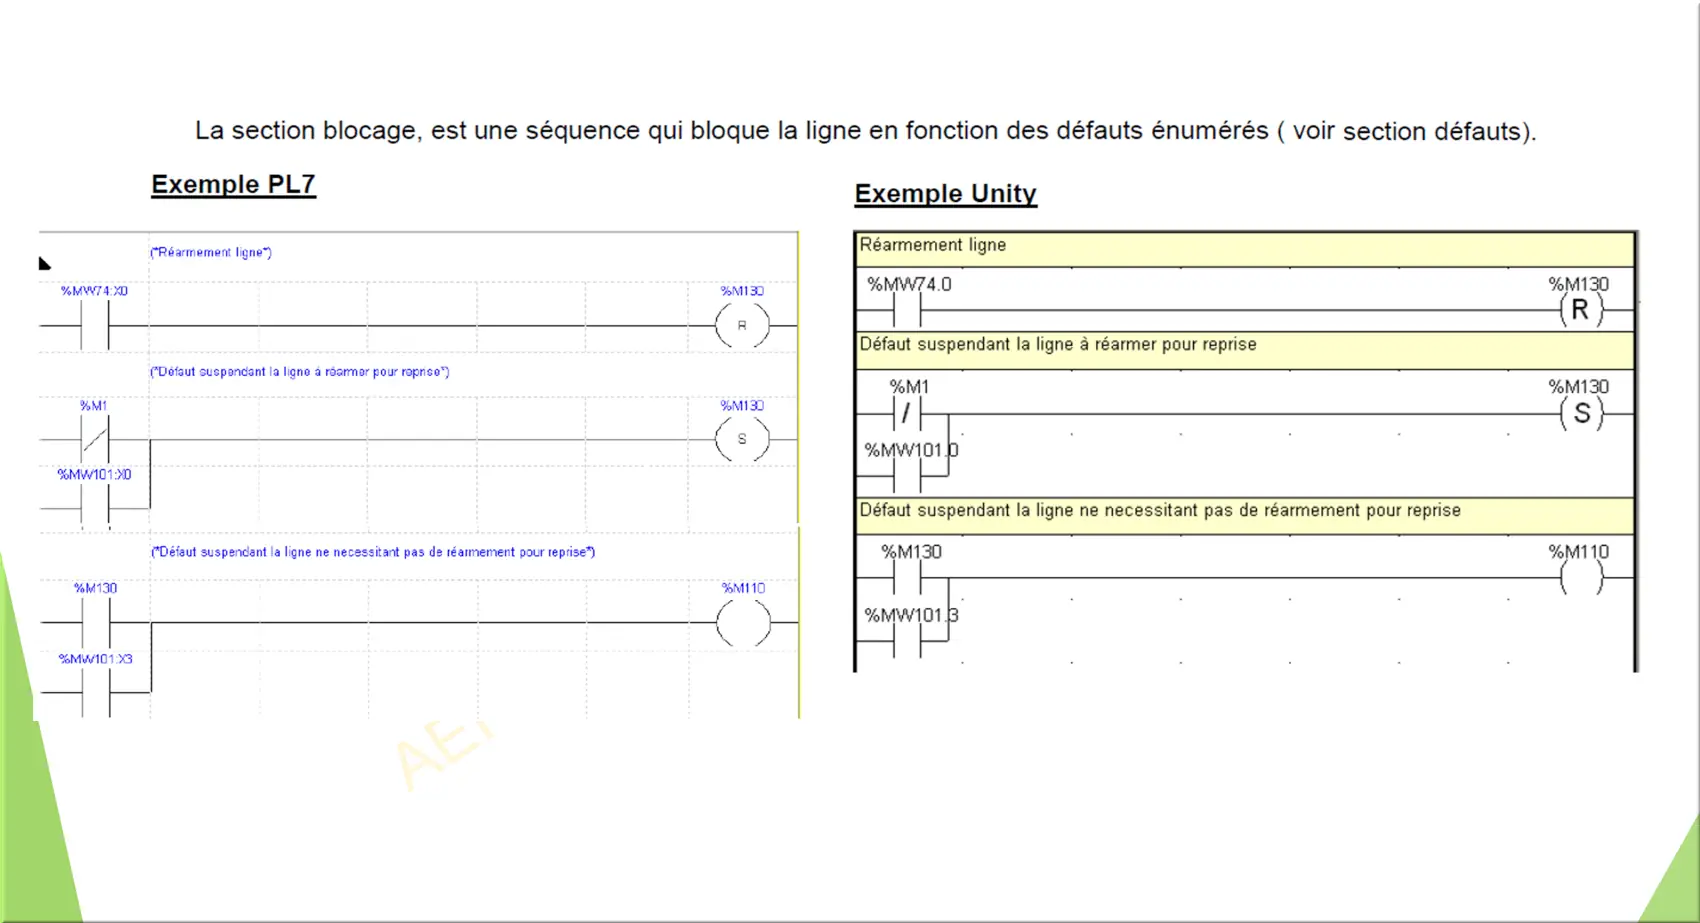
Task: Click the %MW101.0 label in Unity
Action: tap(911, 450)
